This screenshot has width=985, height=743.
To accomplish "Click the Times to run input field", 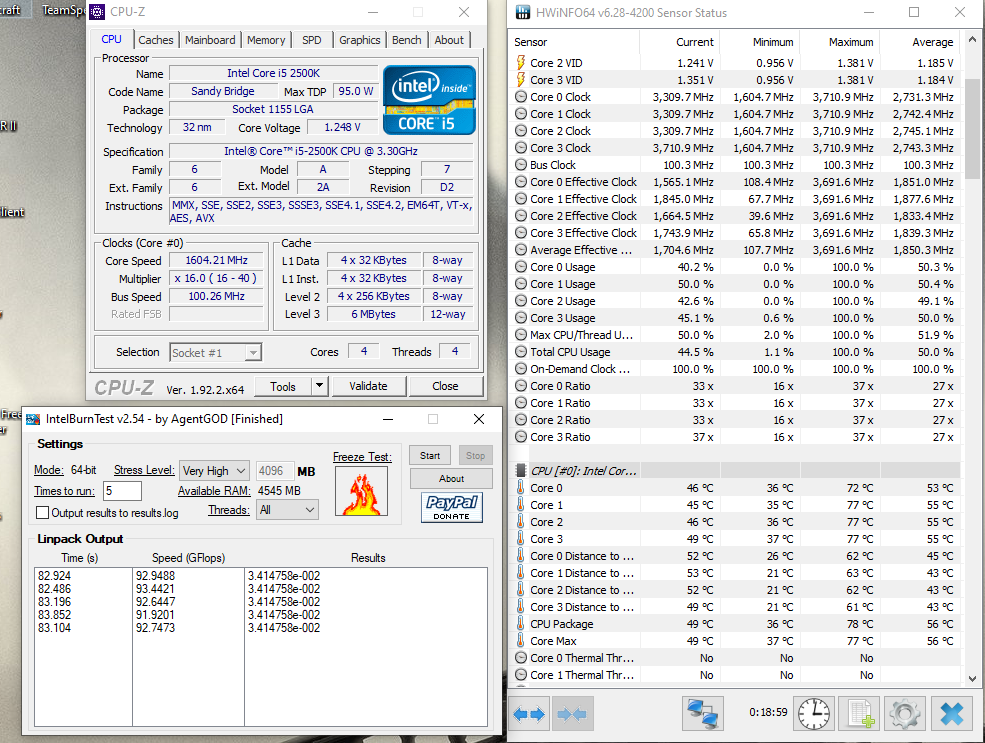I will click(x=122, y=491).
